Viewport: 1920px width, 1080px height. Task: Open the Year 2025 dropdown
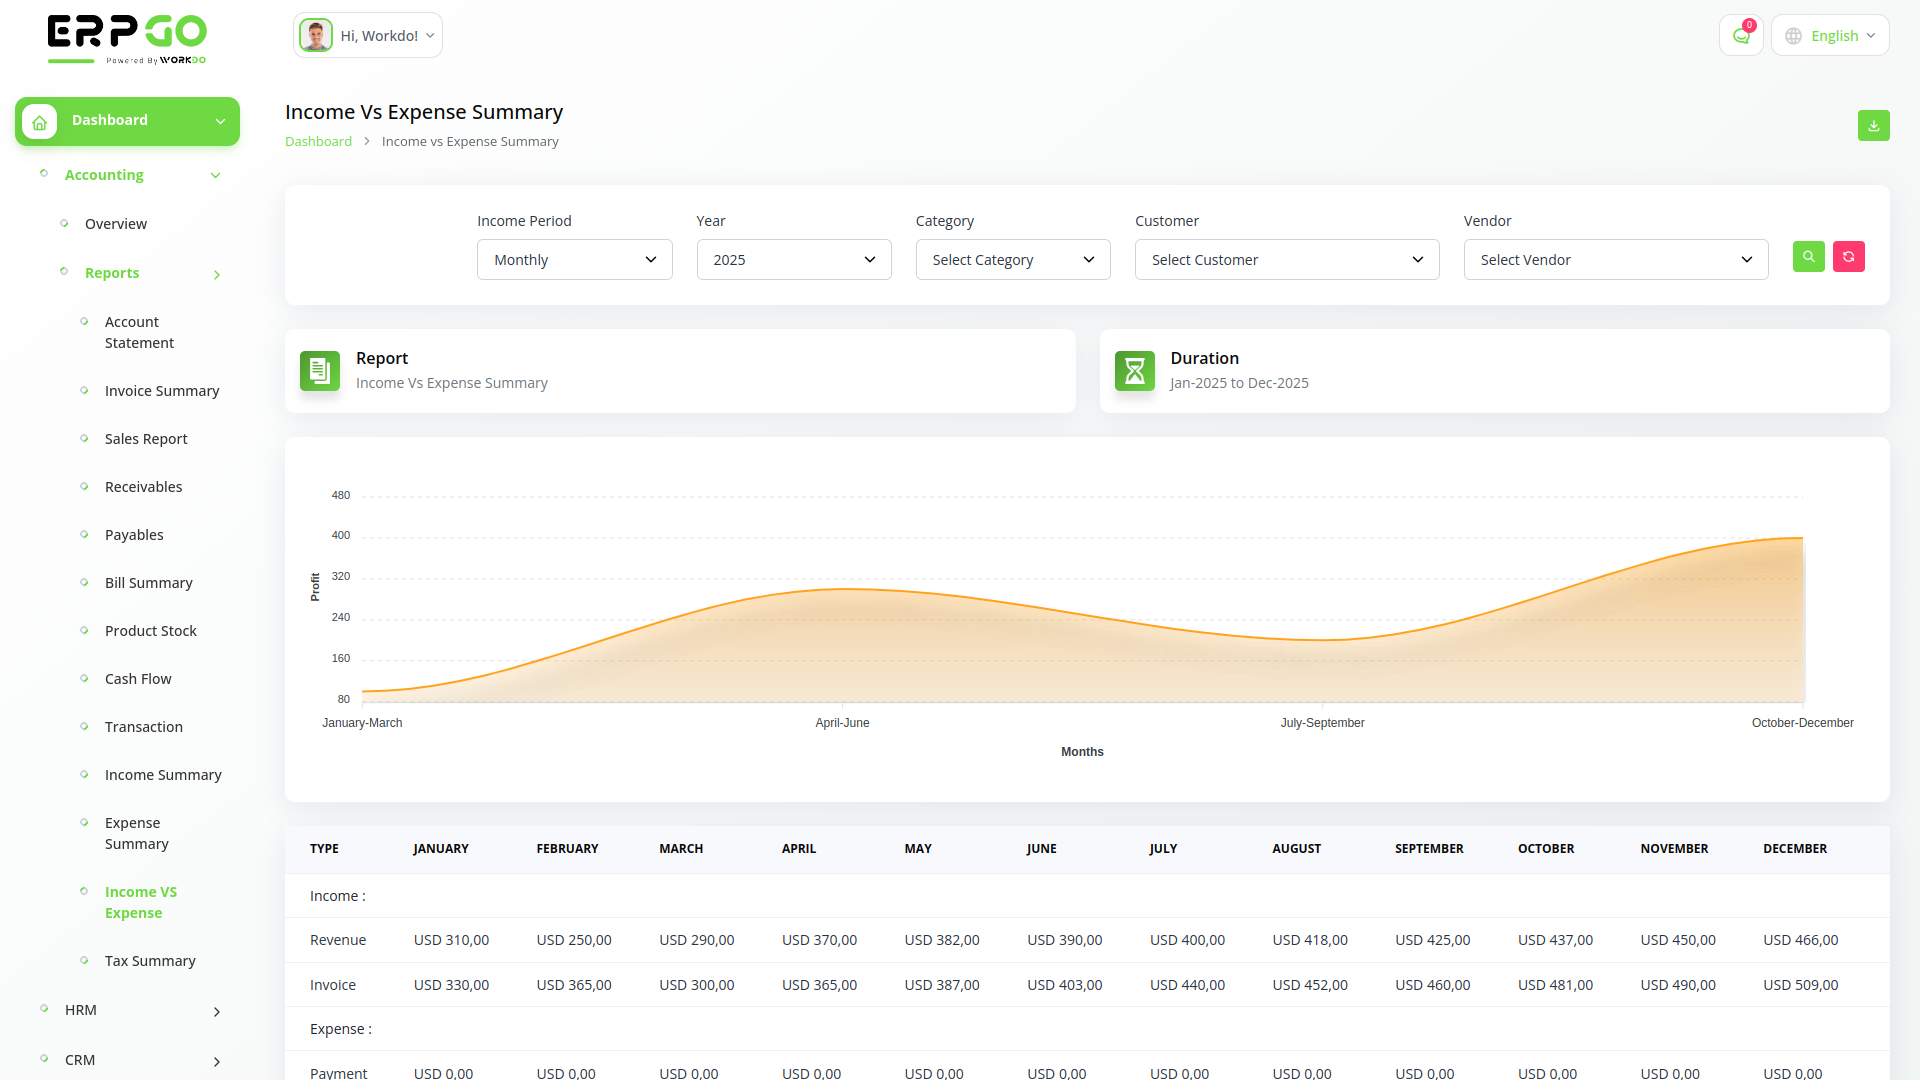[793, 260]
